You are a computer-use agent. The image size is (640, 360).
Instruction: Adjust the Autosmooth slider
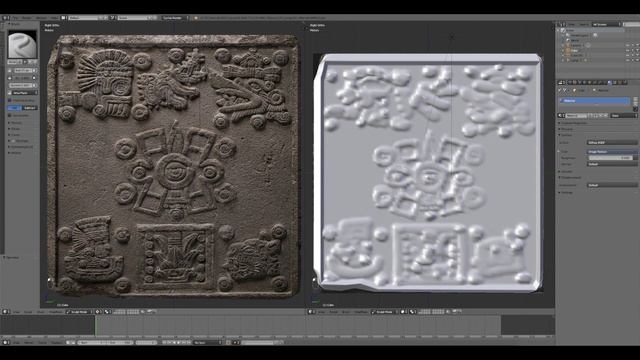coord(23,85)
